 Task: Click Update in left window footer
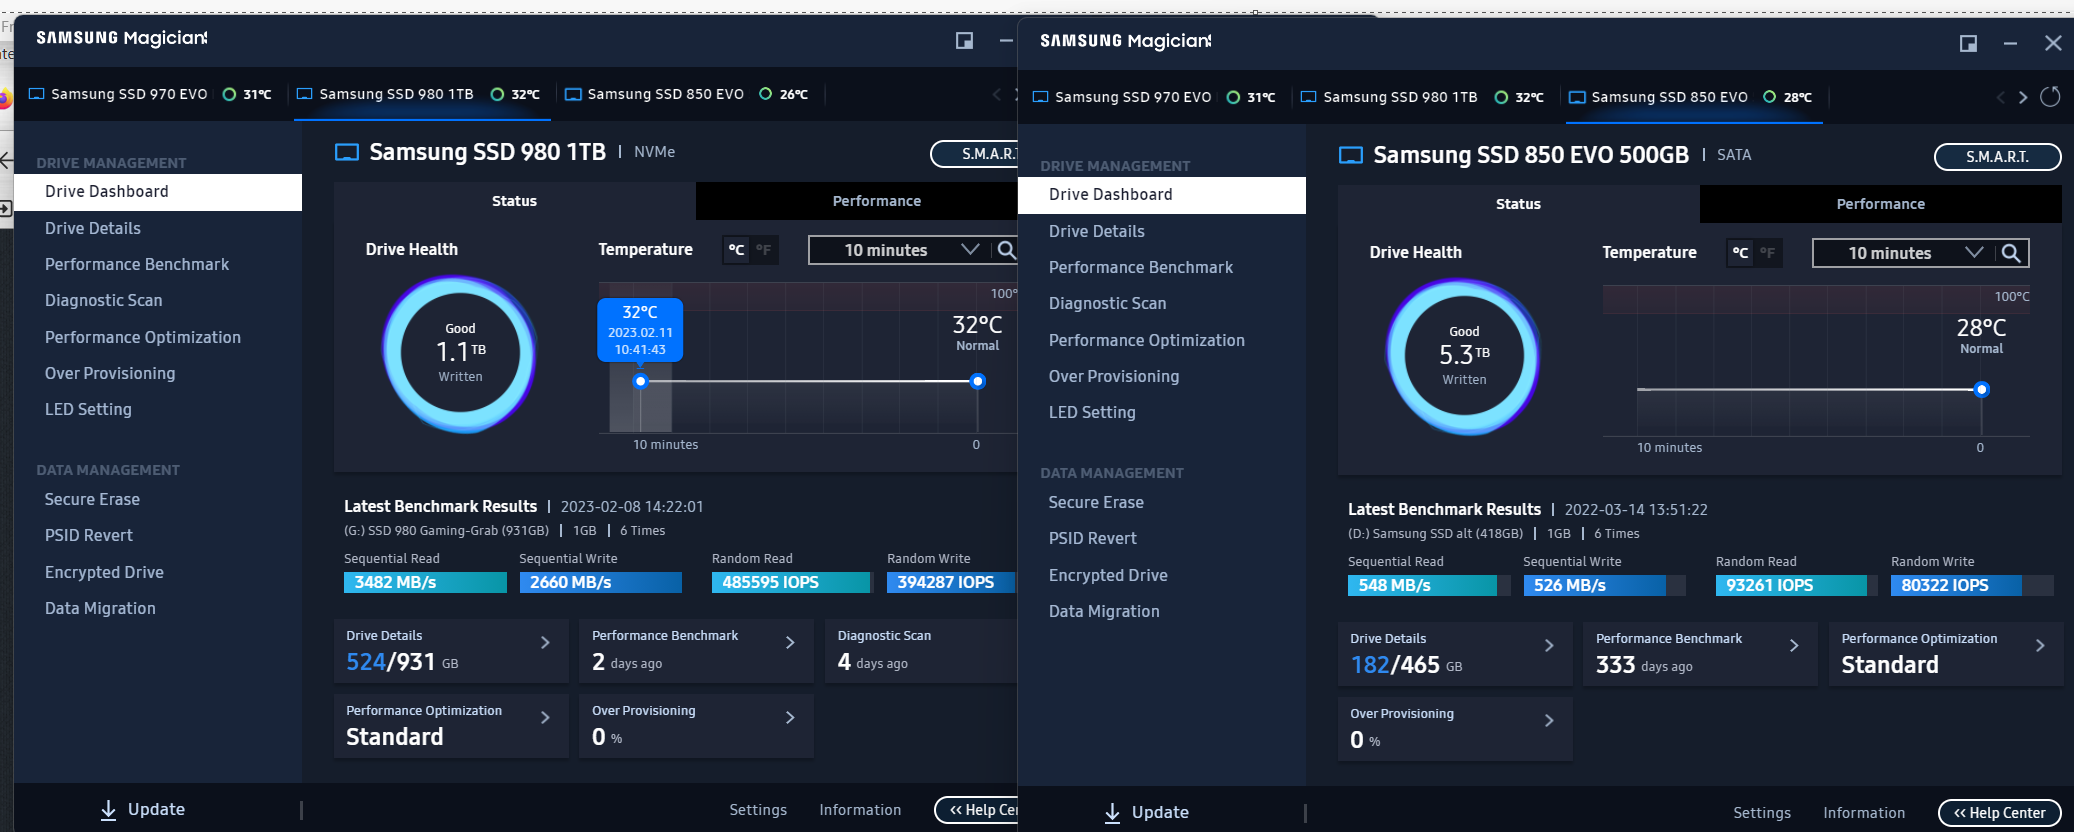pyautogui.click(x=143, y=810)
